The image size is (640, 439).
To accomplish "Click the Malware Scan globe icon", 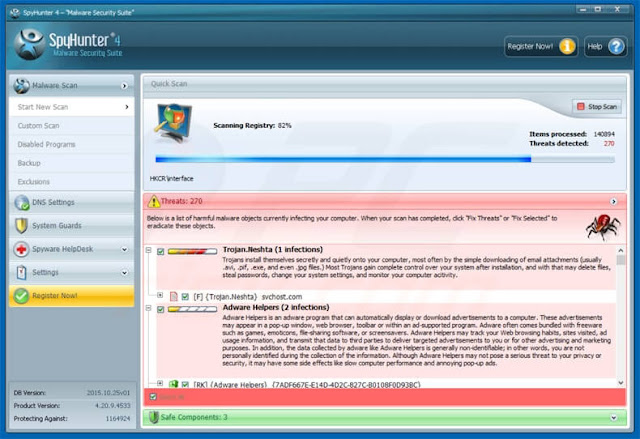I will (21, 86).
